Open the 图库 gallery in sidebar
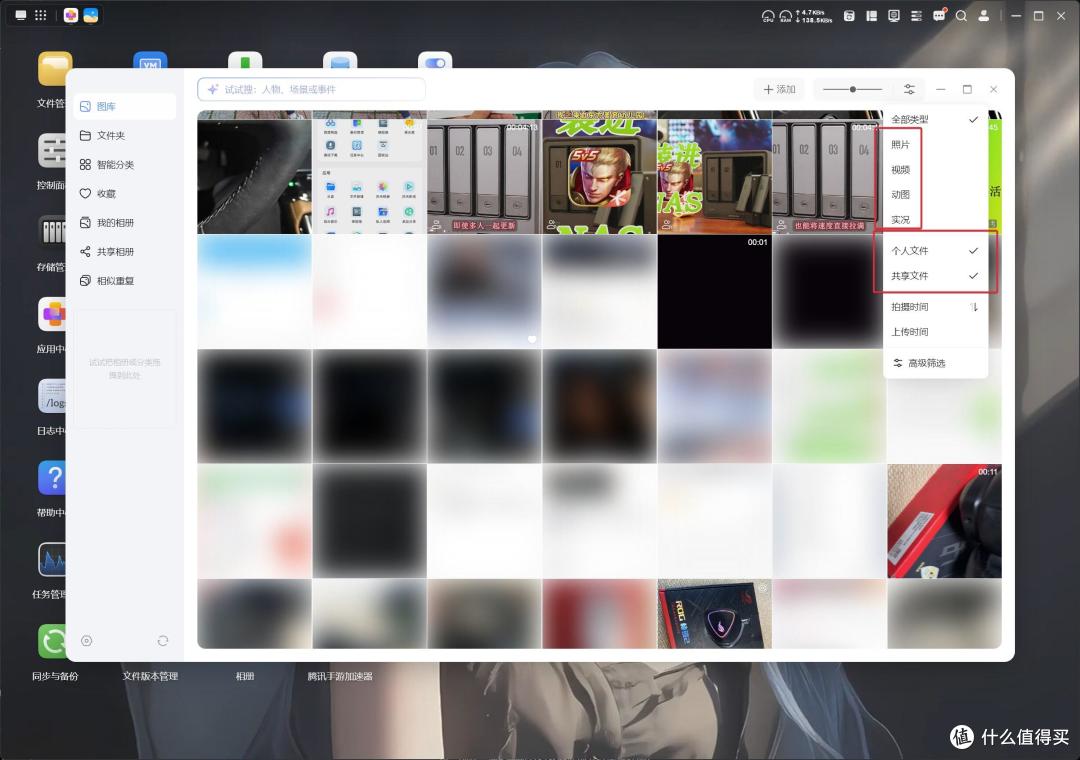Screen dimensions: 1080x760 125,106
